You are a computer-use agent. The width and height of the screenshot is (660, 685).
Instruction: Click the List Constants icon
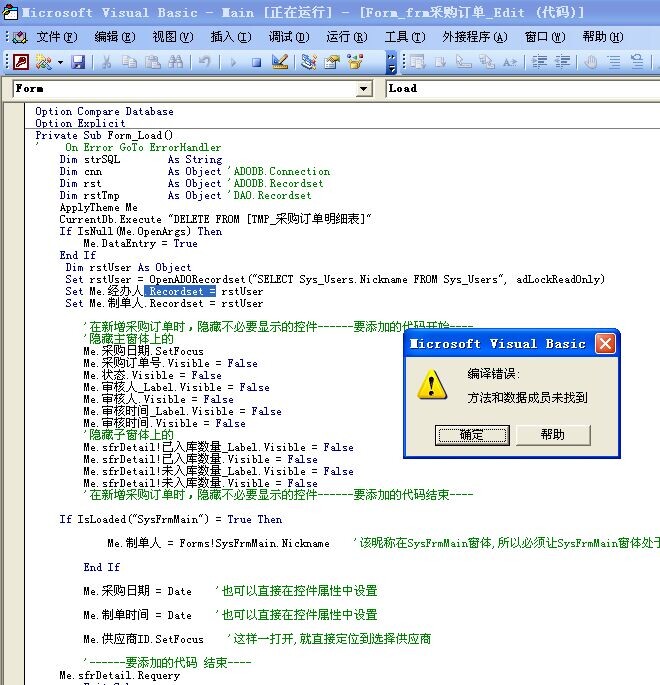pyautogui.click(x=441, y=62)
